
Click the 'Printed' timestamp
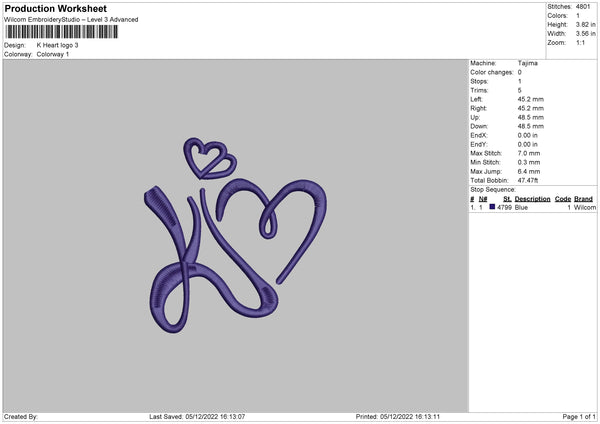coord(398,417)
